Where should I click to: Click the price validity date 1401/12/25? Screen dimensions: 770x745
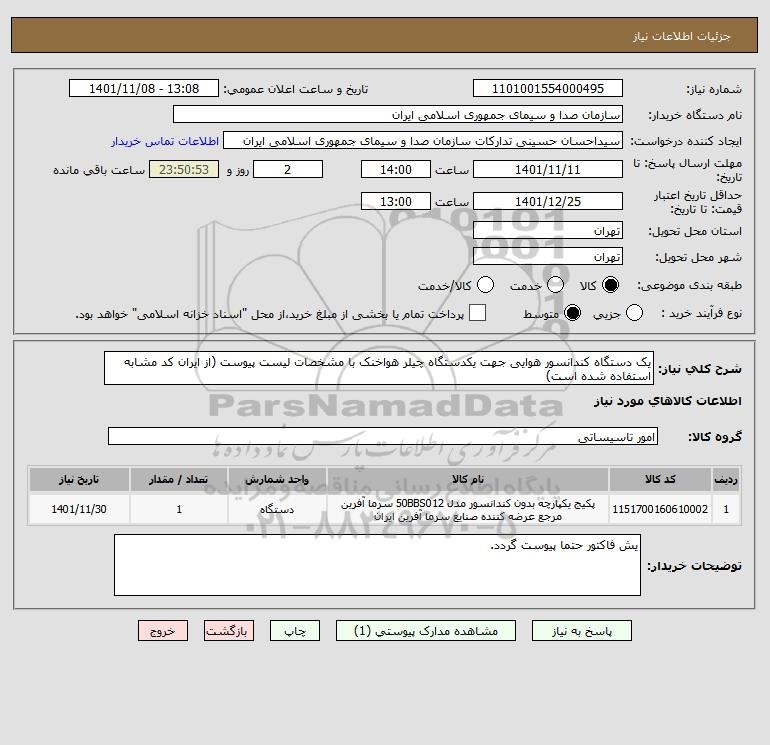(548, 201)
